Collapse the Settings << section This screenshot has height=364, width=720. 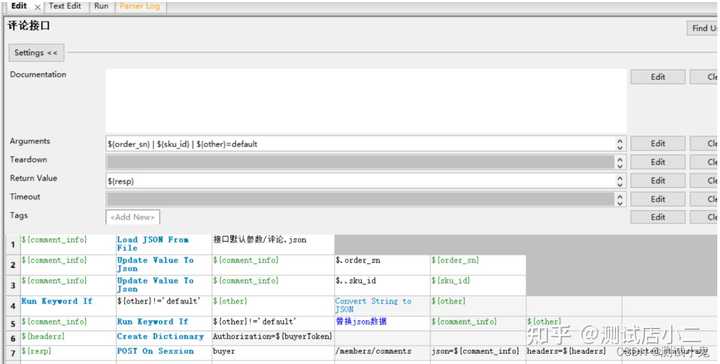click(36, 53)
